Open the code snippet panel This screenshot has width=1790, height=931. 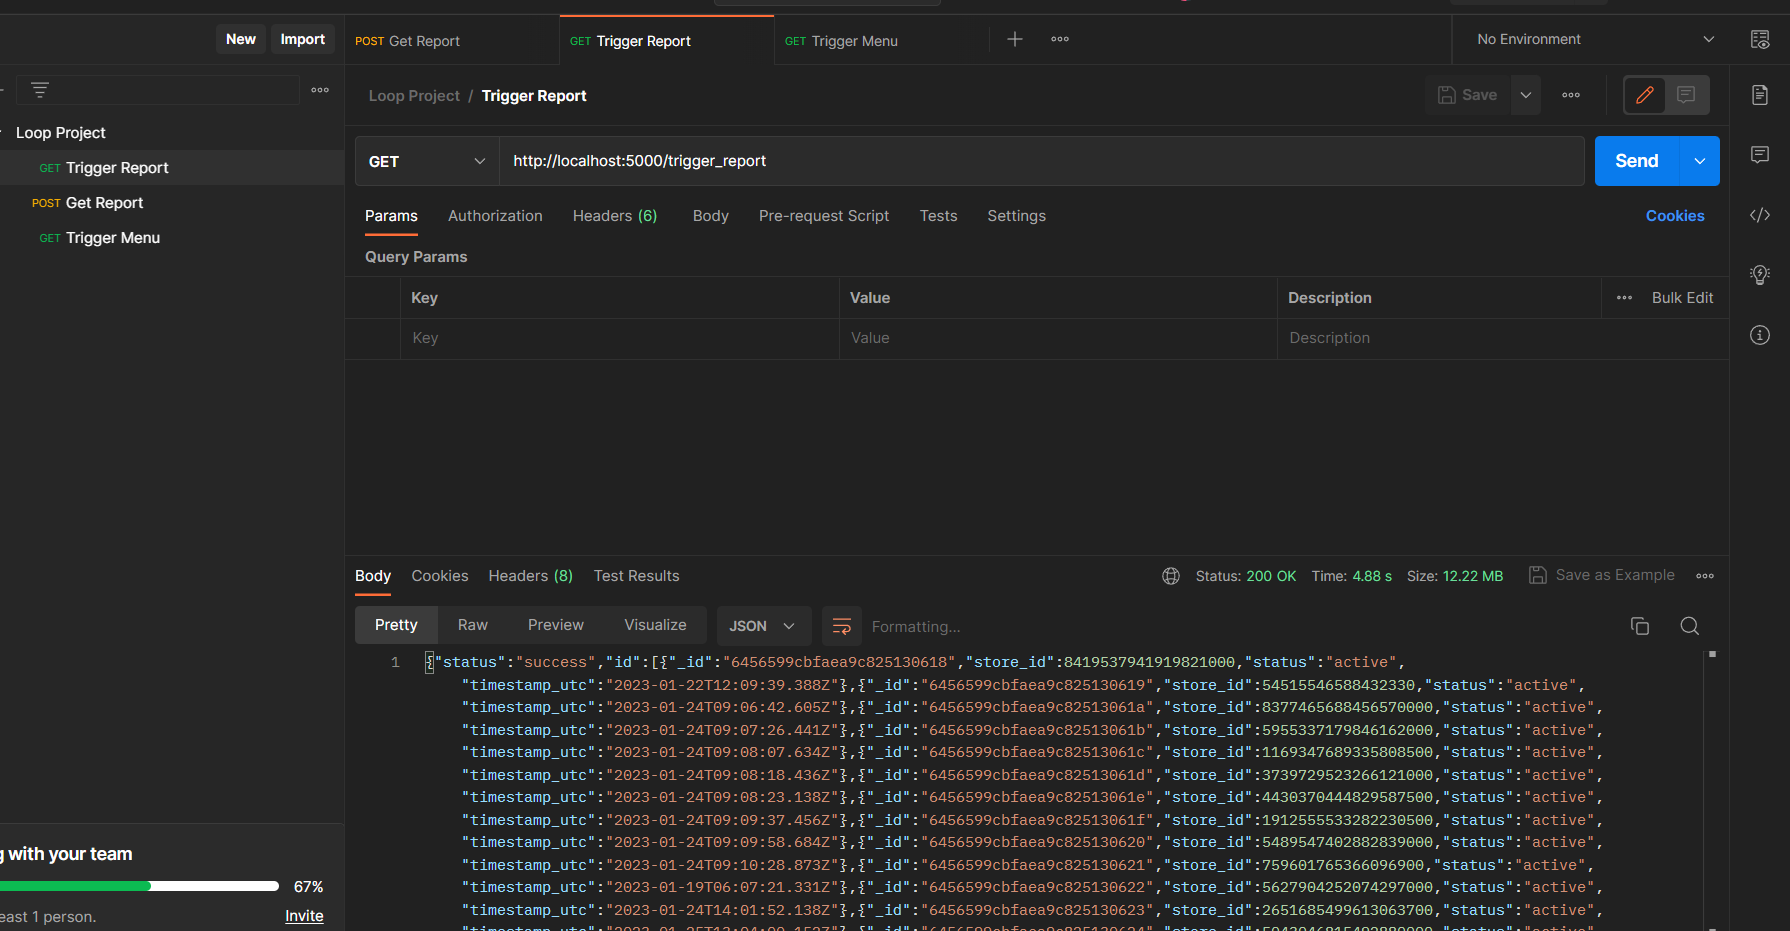pos(1760,214)
